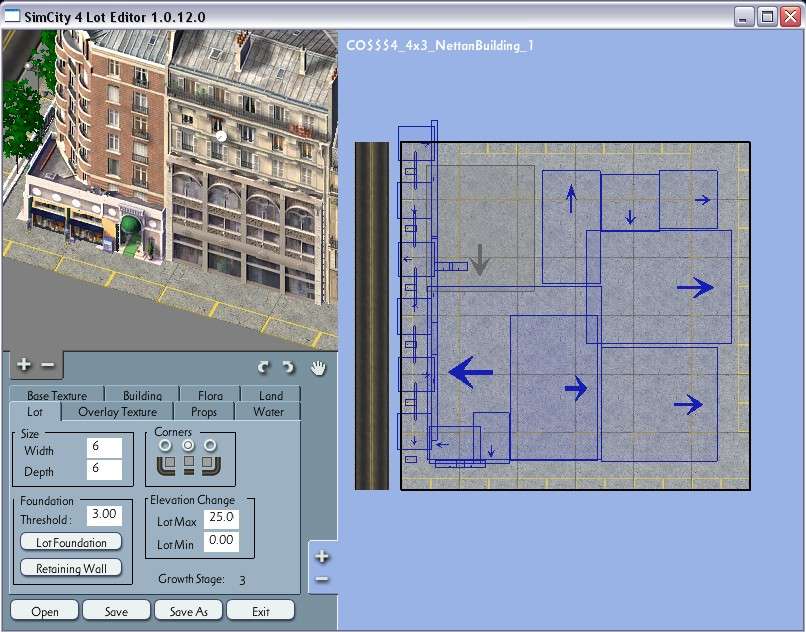Edit the Lot Min elevation field
This screenshot has height=632, width=806.
221,541
